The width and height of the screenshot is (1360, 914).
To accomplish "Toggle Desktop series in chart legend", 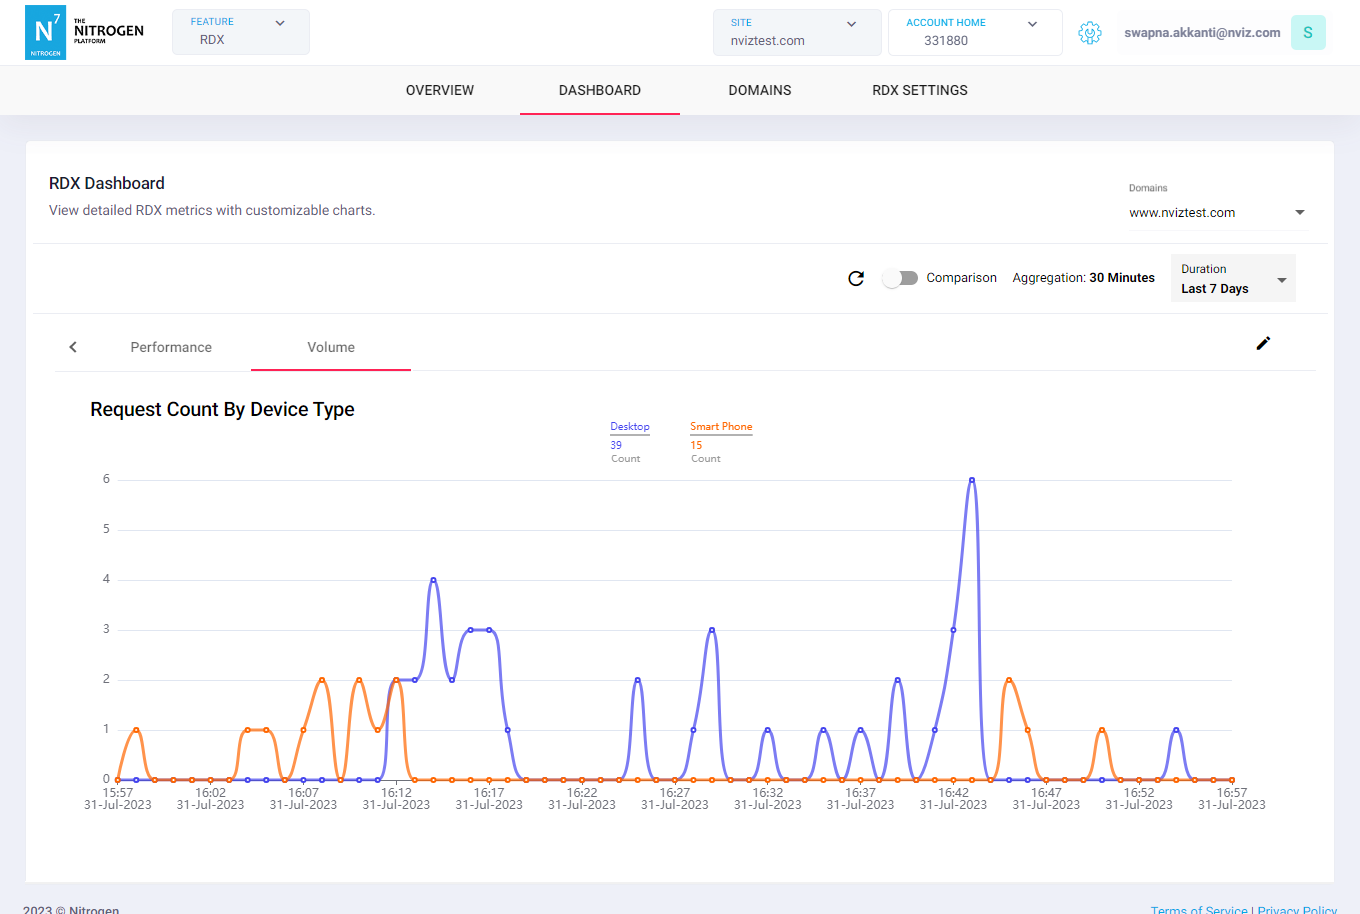I will [630, 427].
